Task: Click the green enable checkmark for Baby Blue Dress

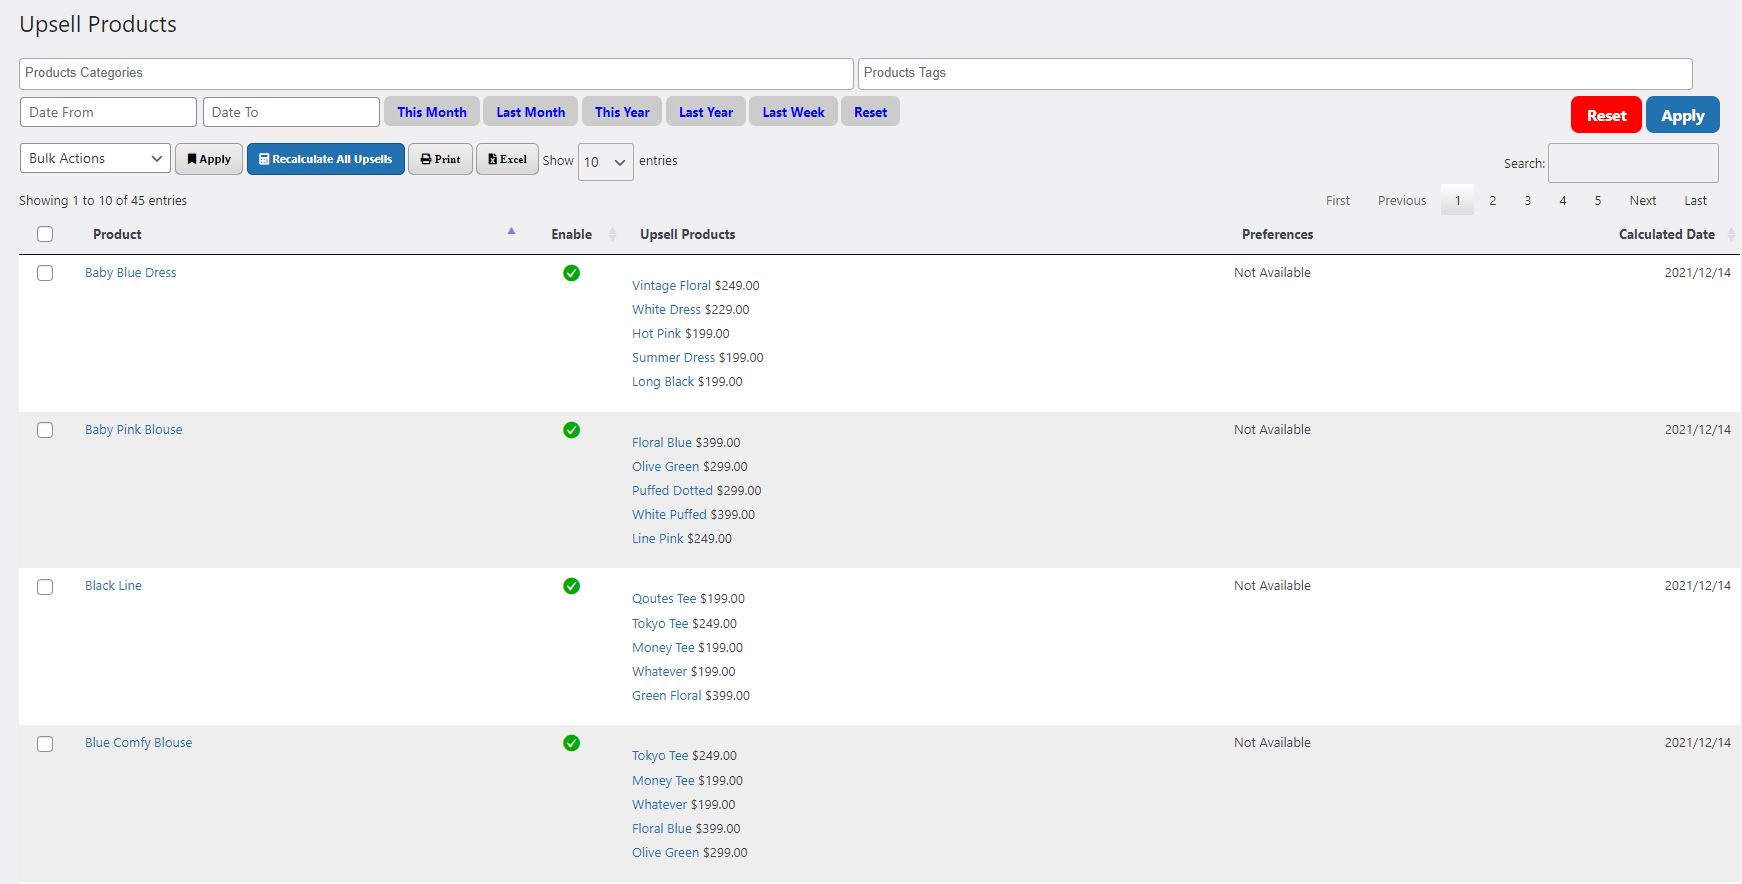Action: coord(571,273)
